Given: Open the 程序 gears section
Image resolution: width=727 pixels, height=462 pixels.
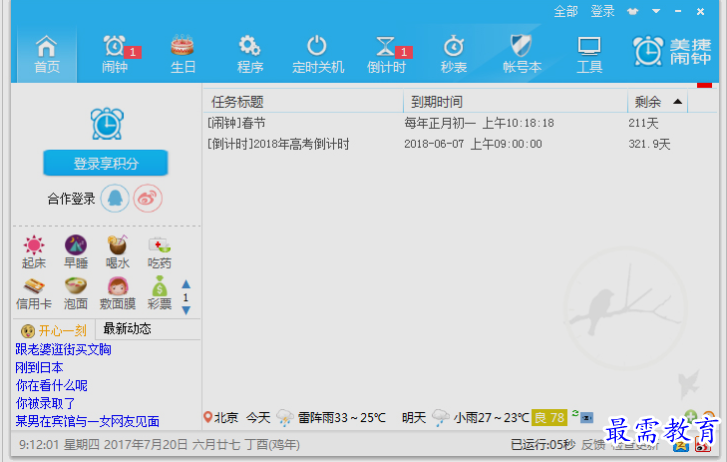Looking at the screenshot, I should (x=250, y=55).
